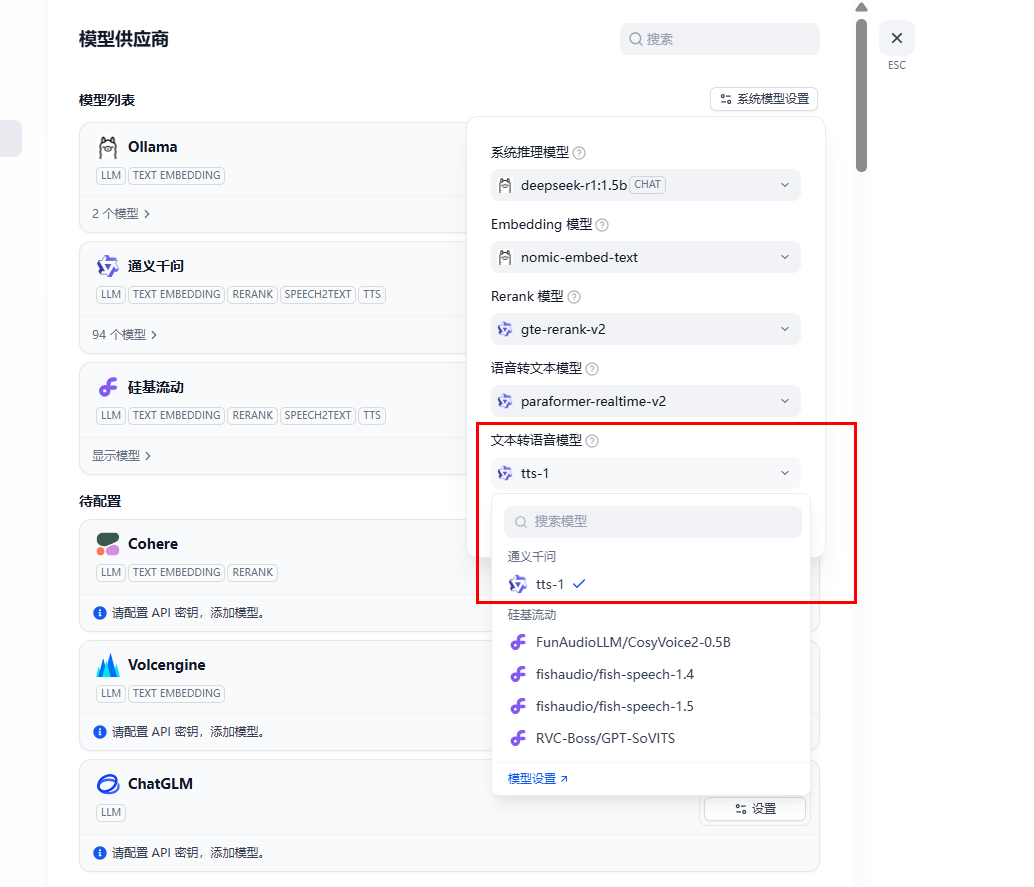Click the 待配置 section heading
The height and width of the screenshot is (887, 1034).
[x=100, y=501]
